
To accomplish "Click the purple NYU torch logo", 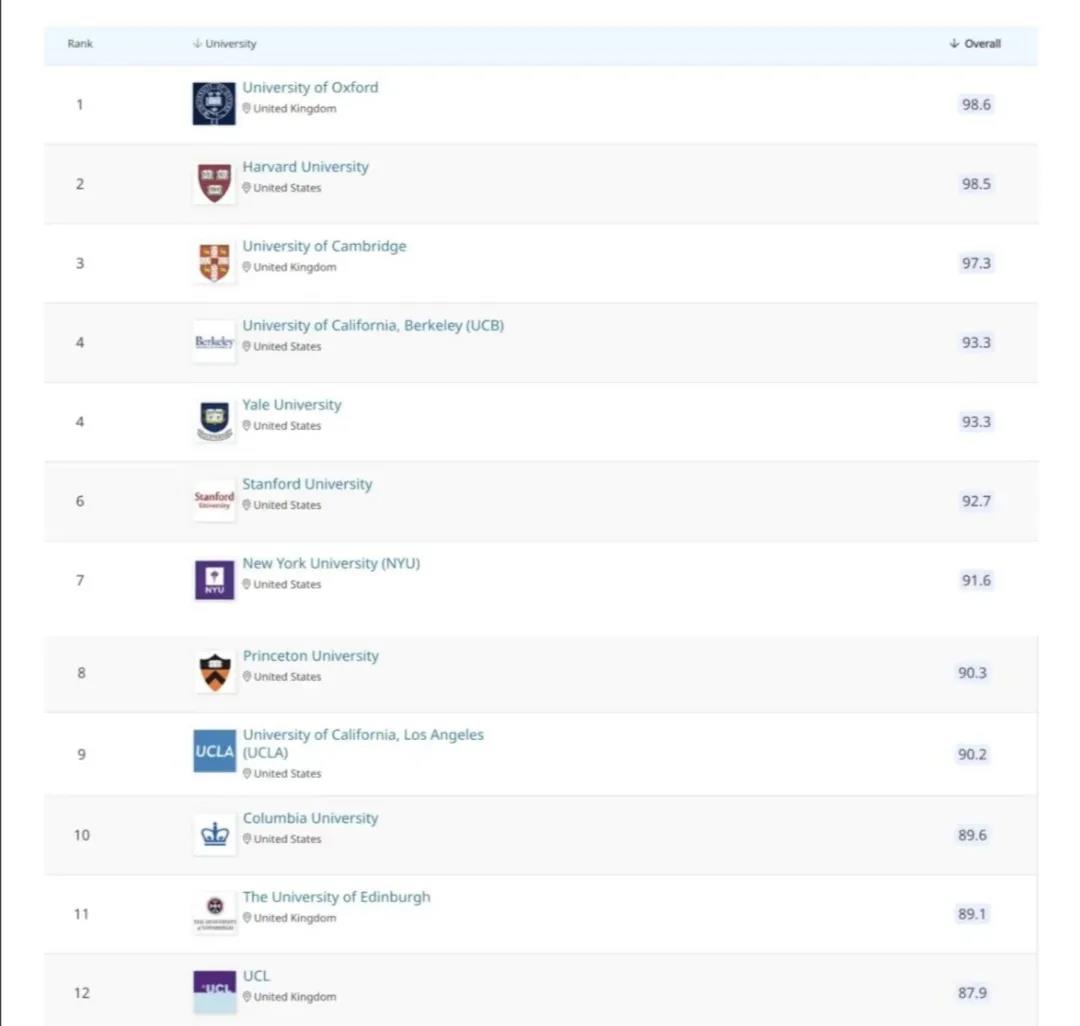I will pyautogui.click(x=214, y=580).
